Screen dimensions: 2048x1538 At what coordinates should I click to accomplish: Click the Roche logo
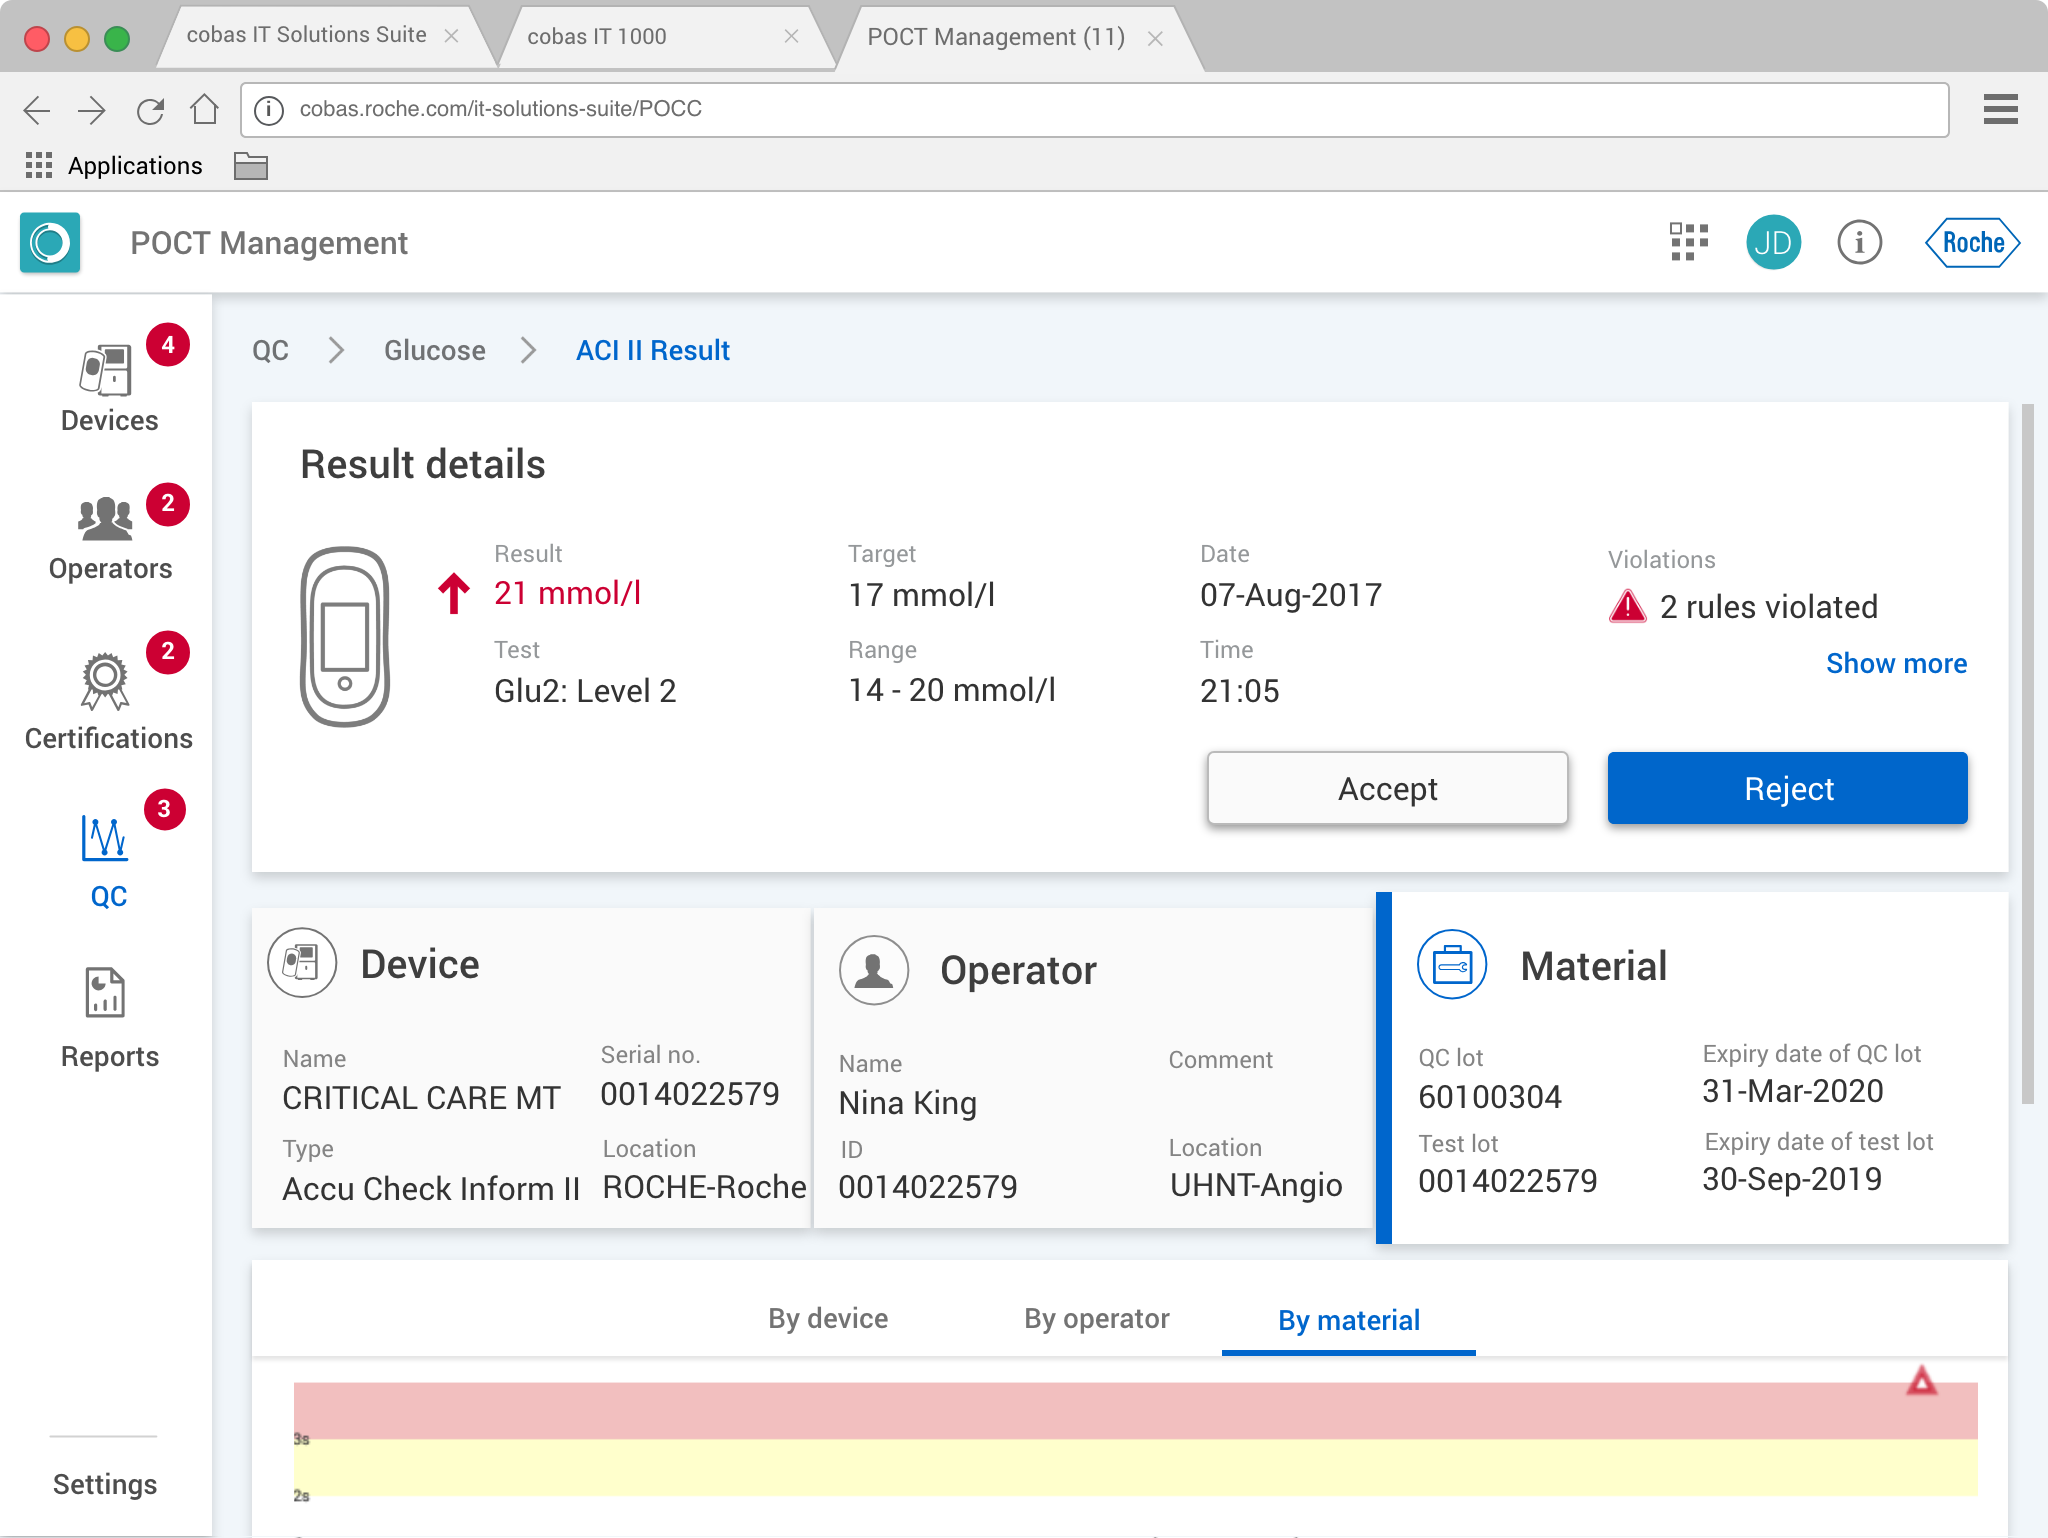pos(1972,242)
